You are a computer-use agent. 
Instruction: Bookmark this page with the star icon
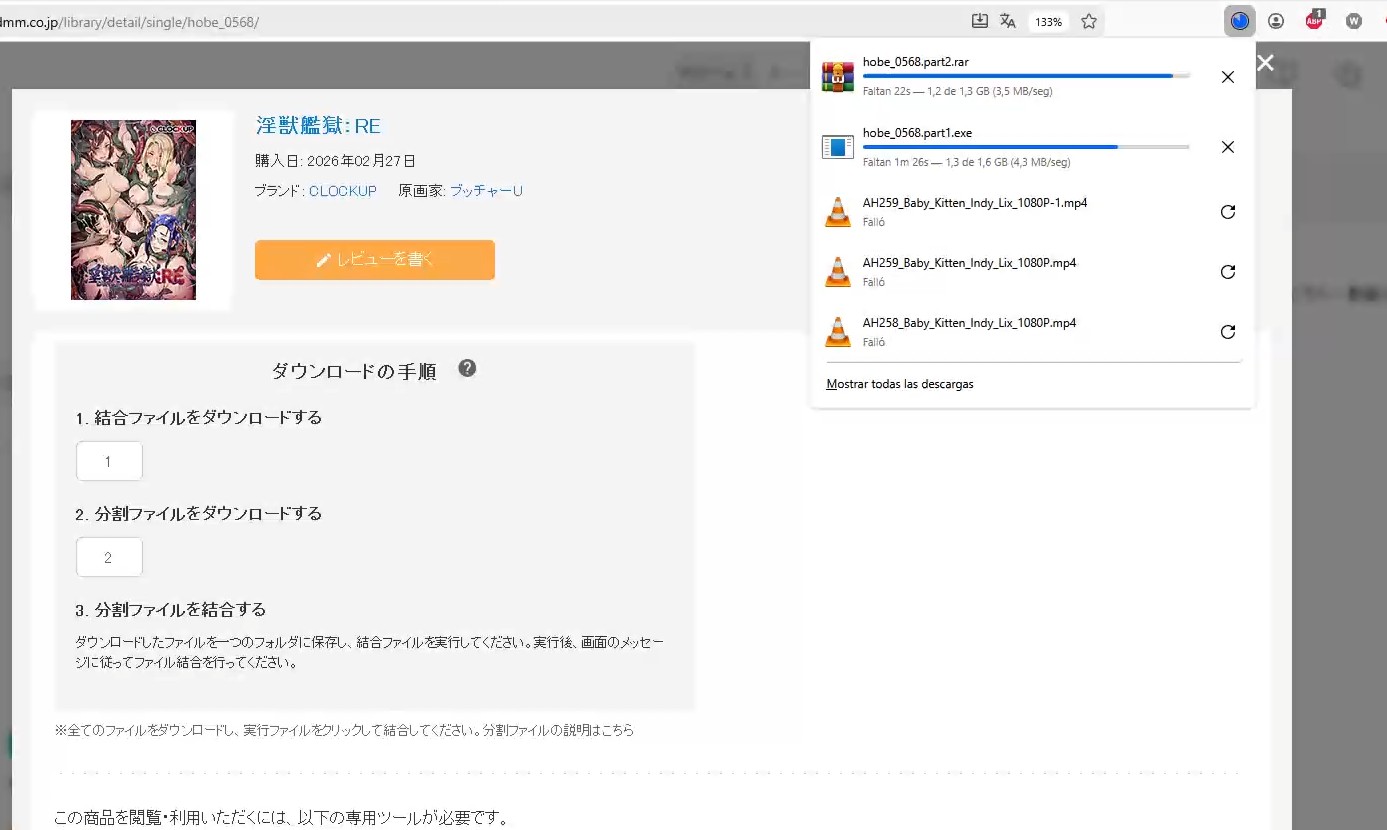click(x=1089, y=21)
